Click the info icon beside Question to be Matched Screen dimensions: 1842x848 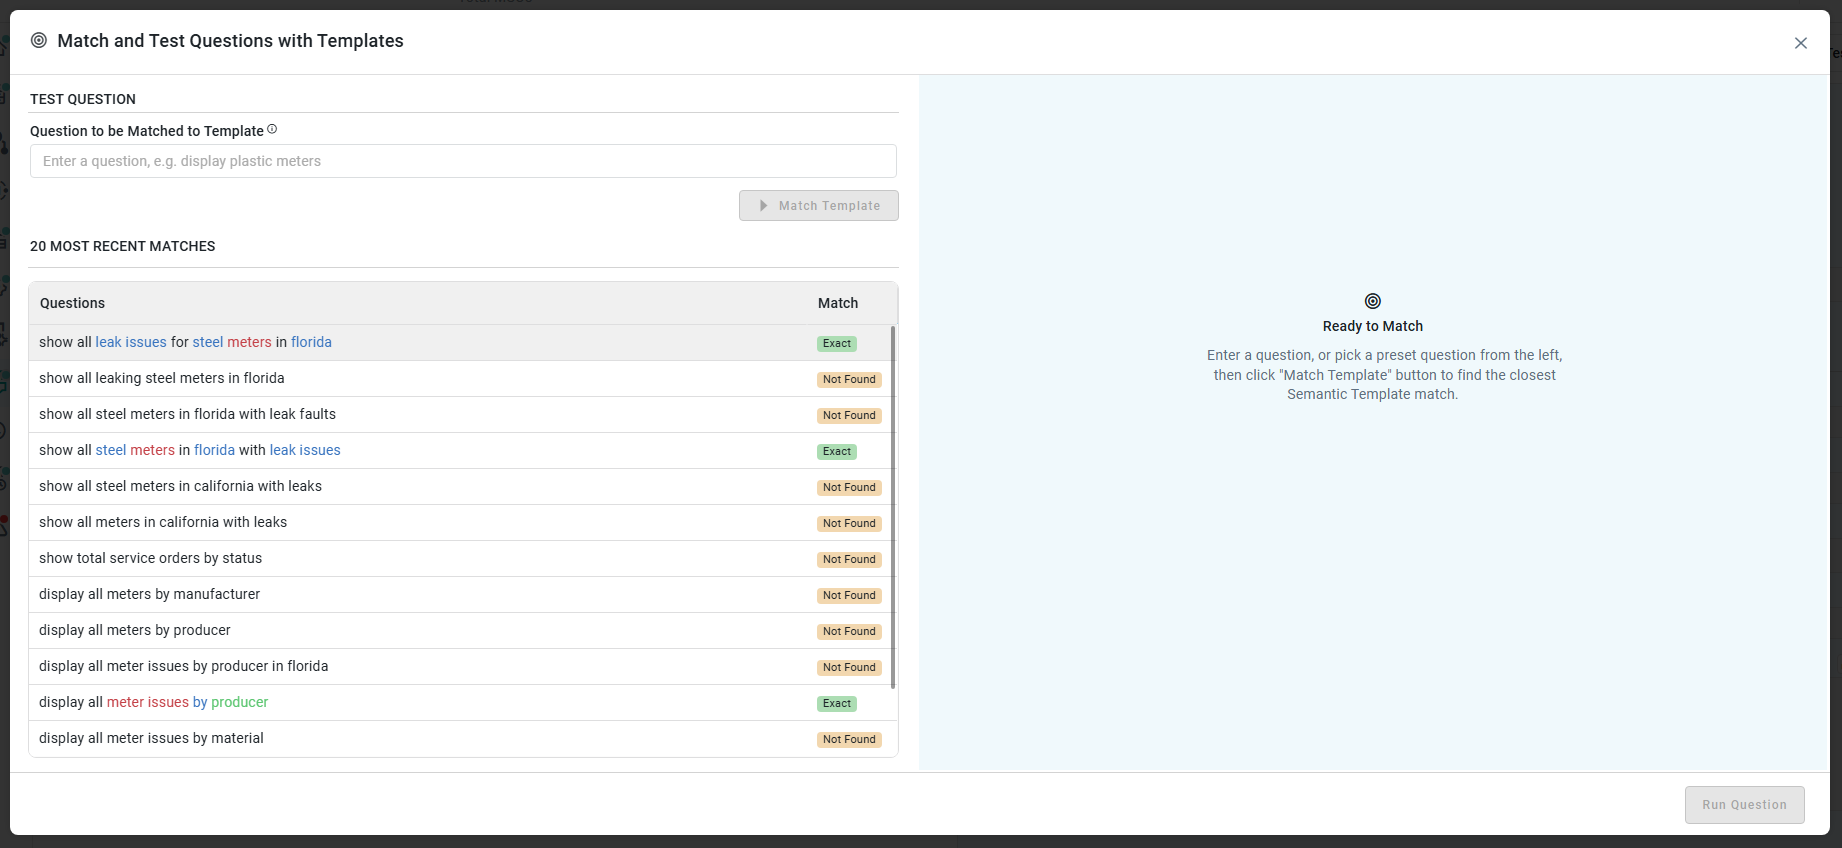click(272, 129)
